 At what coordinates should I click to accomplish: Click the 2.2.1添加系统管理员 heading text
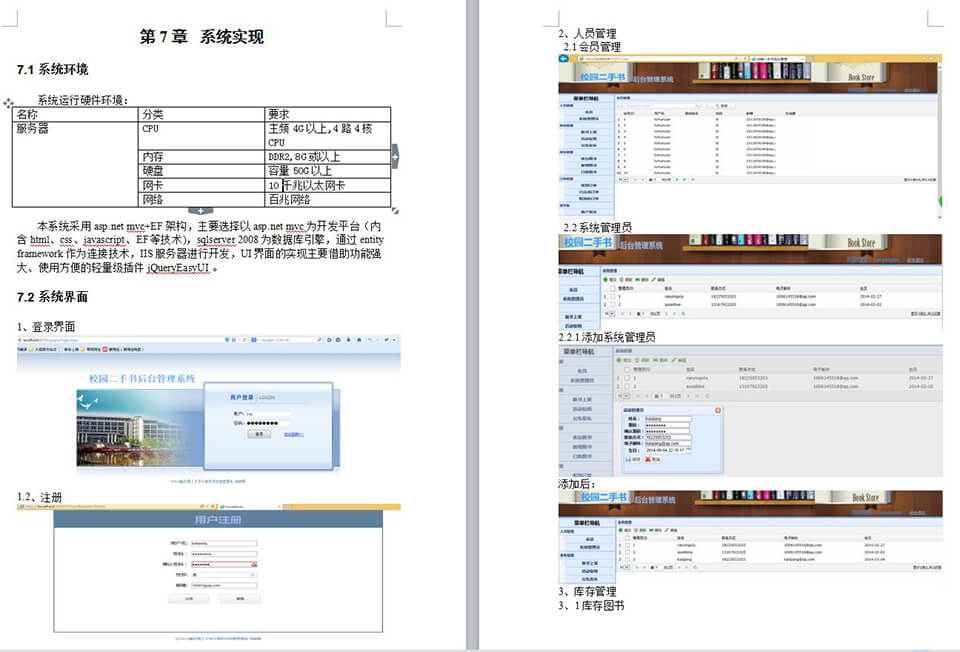[607, 337]
